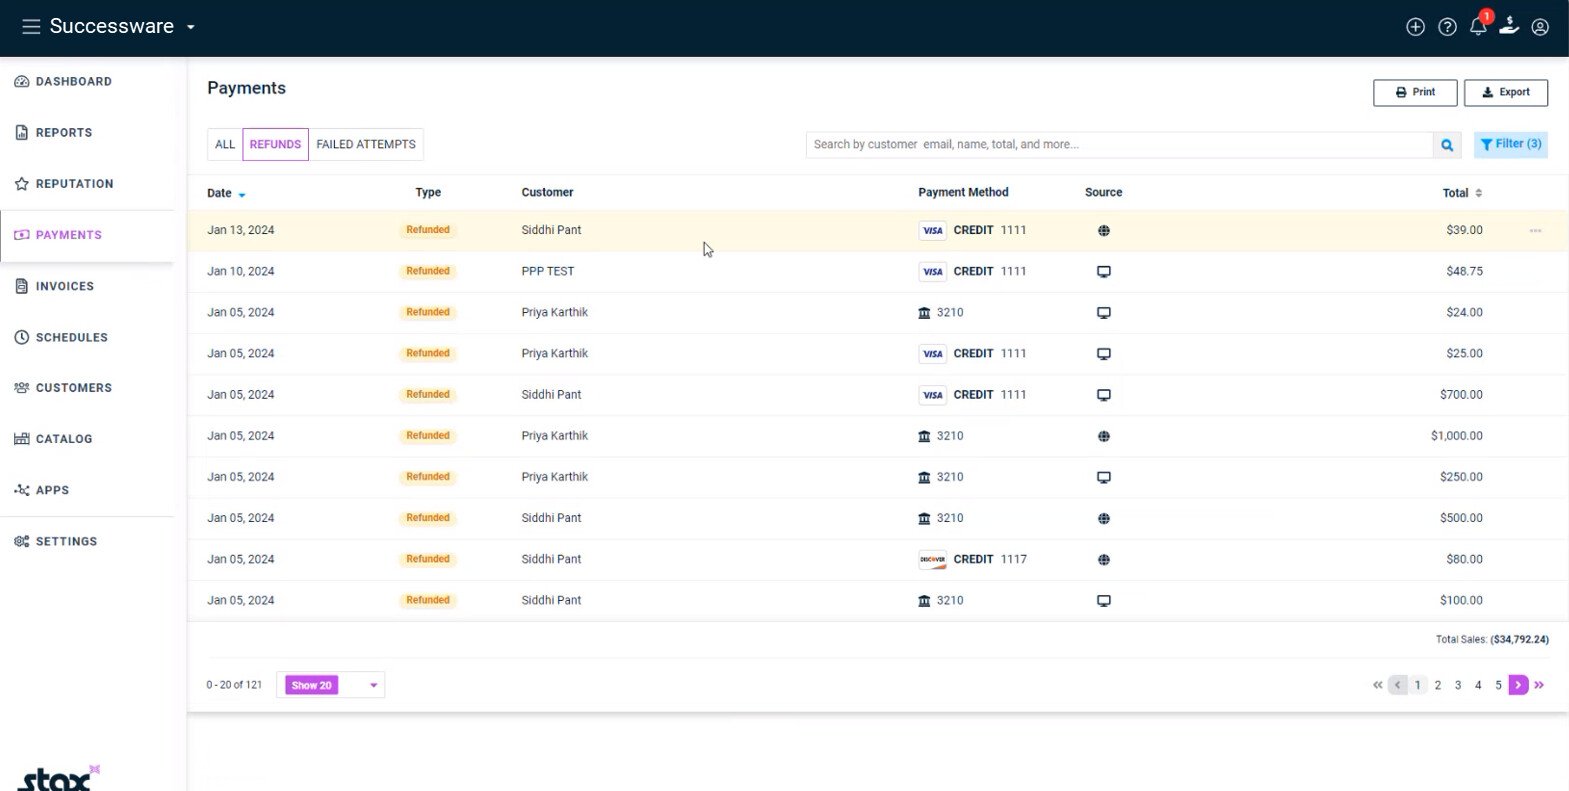Expand the Successware account dropdown arrow
This screenshot has width=1569, height=791.
pyautogui.click(x=190, y=27)
